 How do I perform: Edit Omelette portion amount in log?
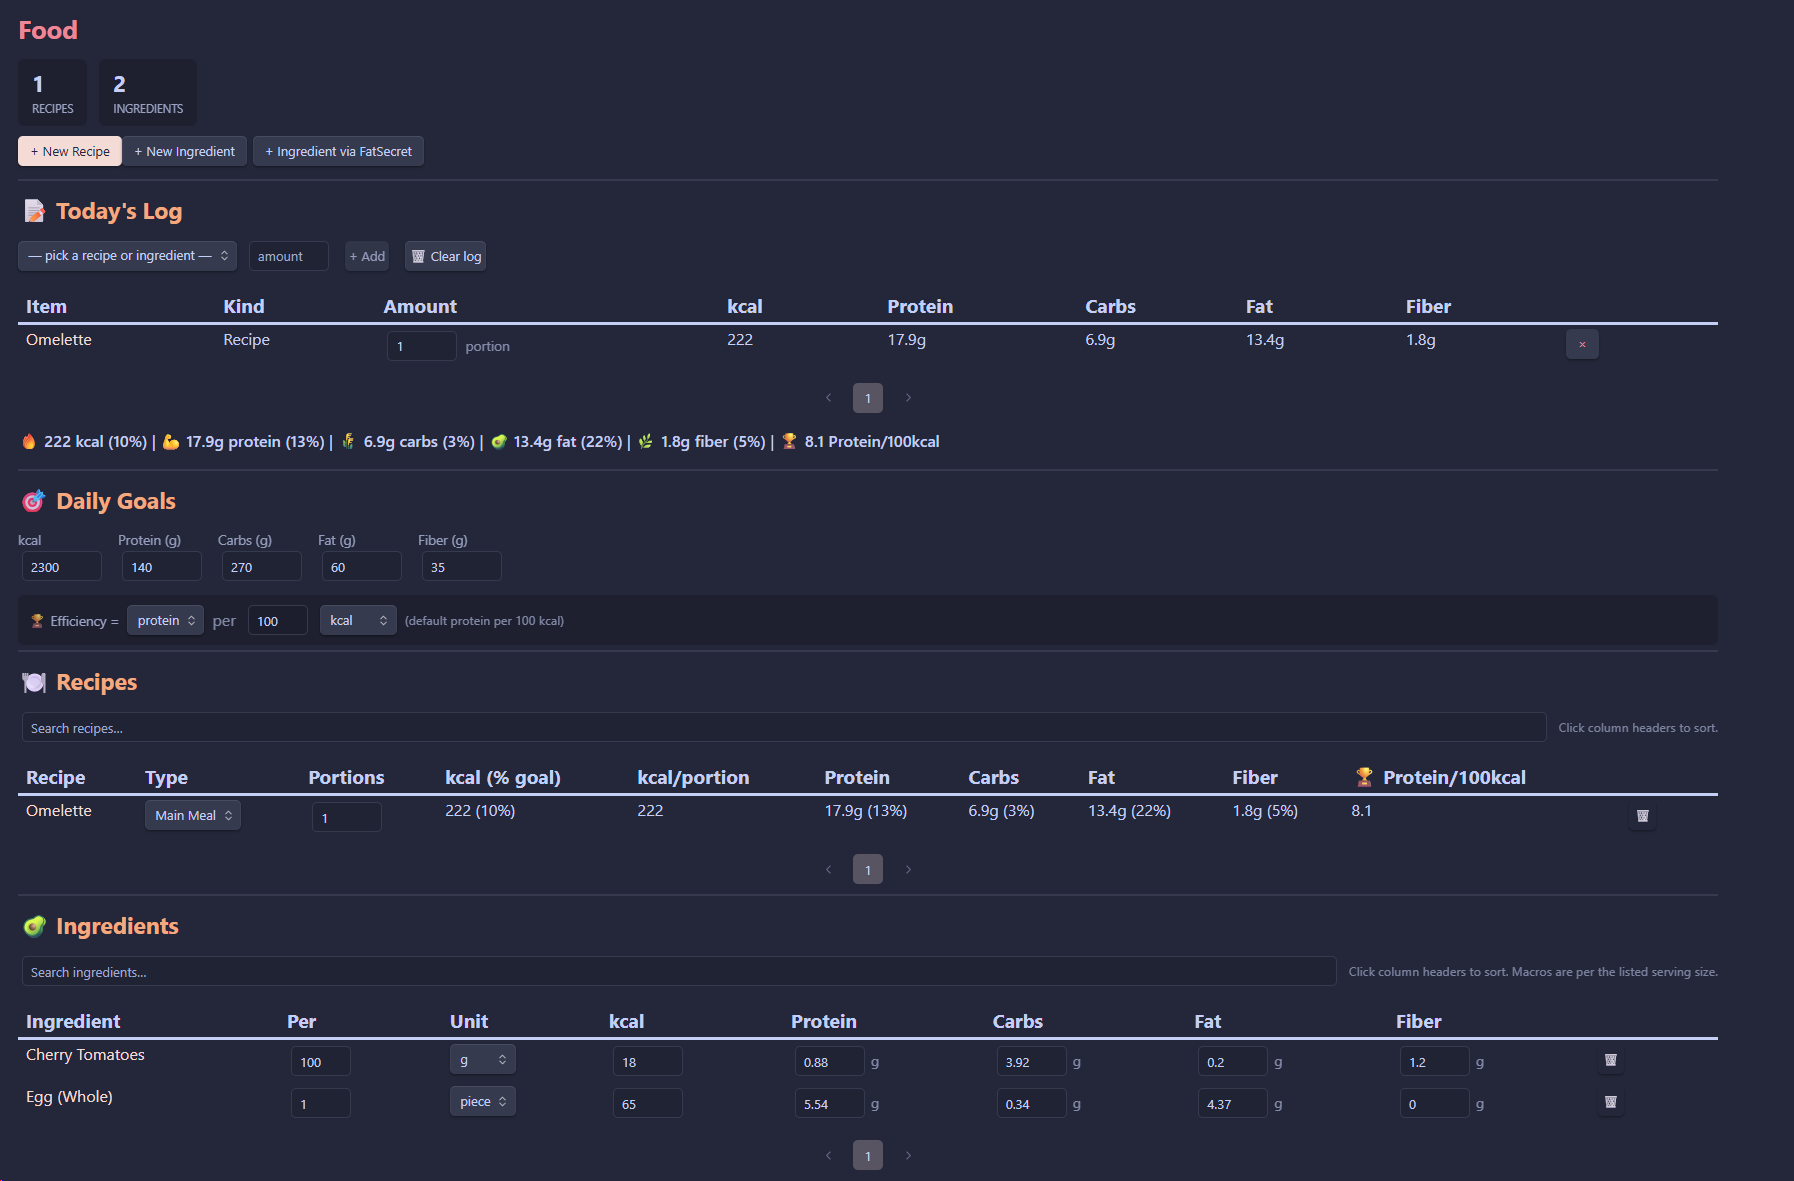click(422, 346)
